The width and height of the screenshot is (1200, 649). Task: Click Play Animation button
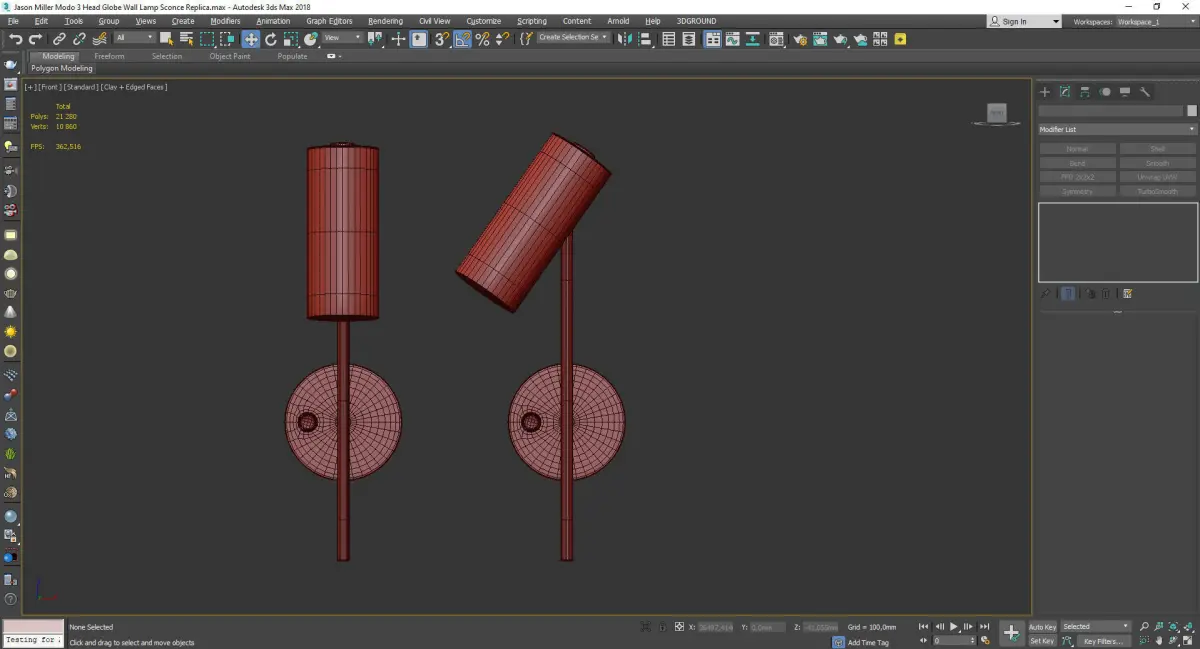coord(954,626)
